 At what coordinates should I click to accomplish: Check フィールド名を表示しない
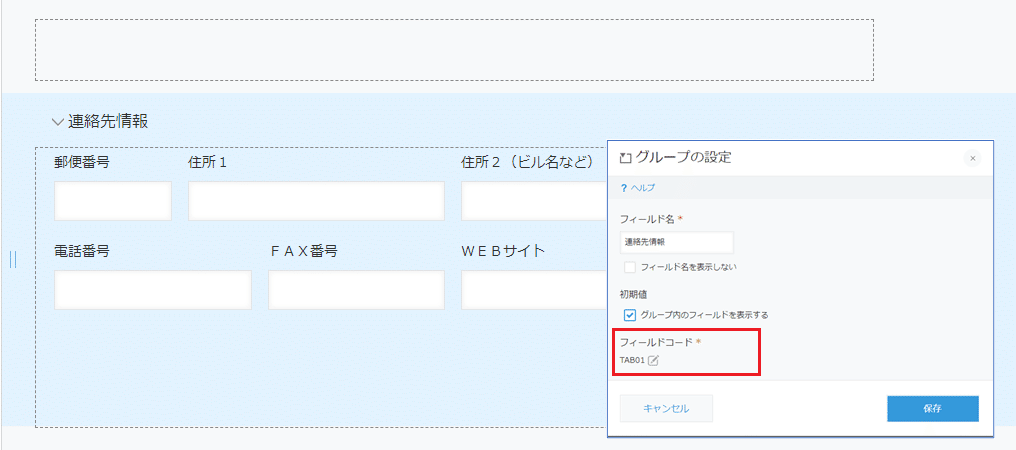coord(629,266)
